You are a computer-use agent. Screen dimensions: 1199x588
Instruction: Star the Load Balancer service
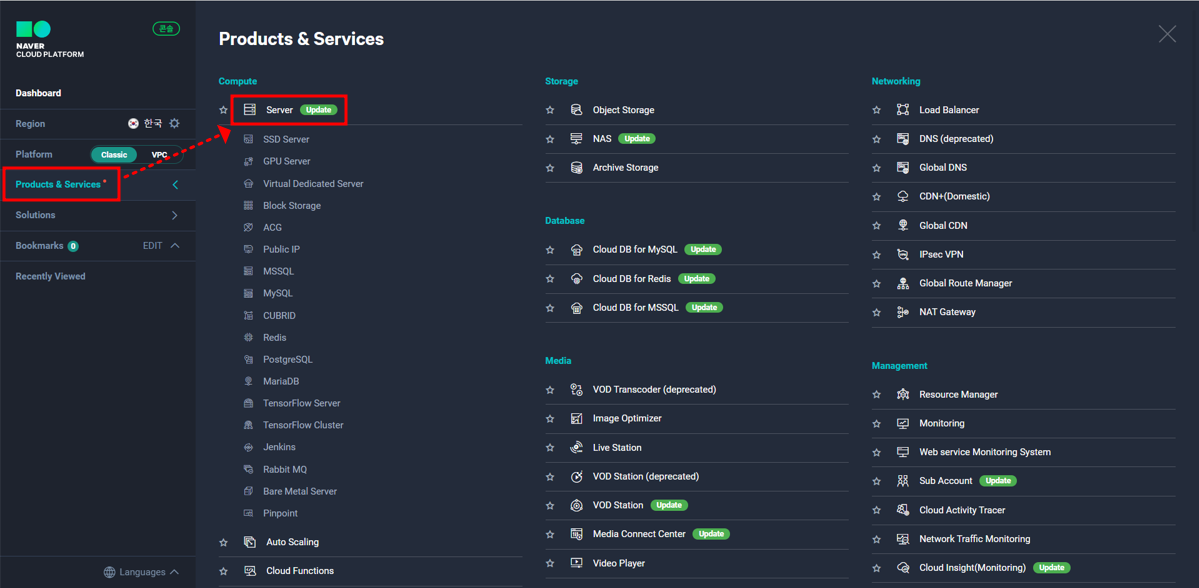click(x=876, y=110)
